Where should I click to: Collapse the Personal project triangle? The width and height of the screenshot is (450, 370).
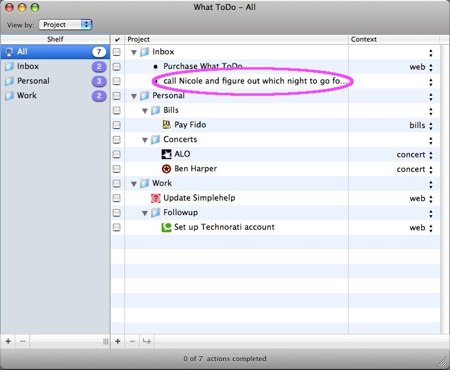coord(134,96)
